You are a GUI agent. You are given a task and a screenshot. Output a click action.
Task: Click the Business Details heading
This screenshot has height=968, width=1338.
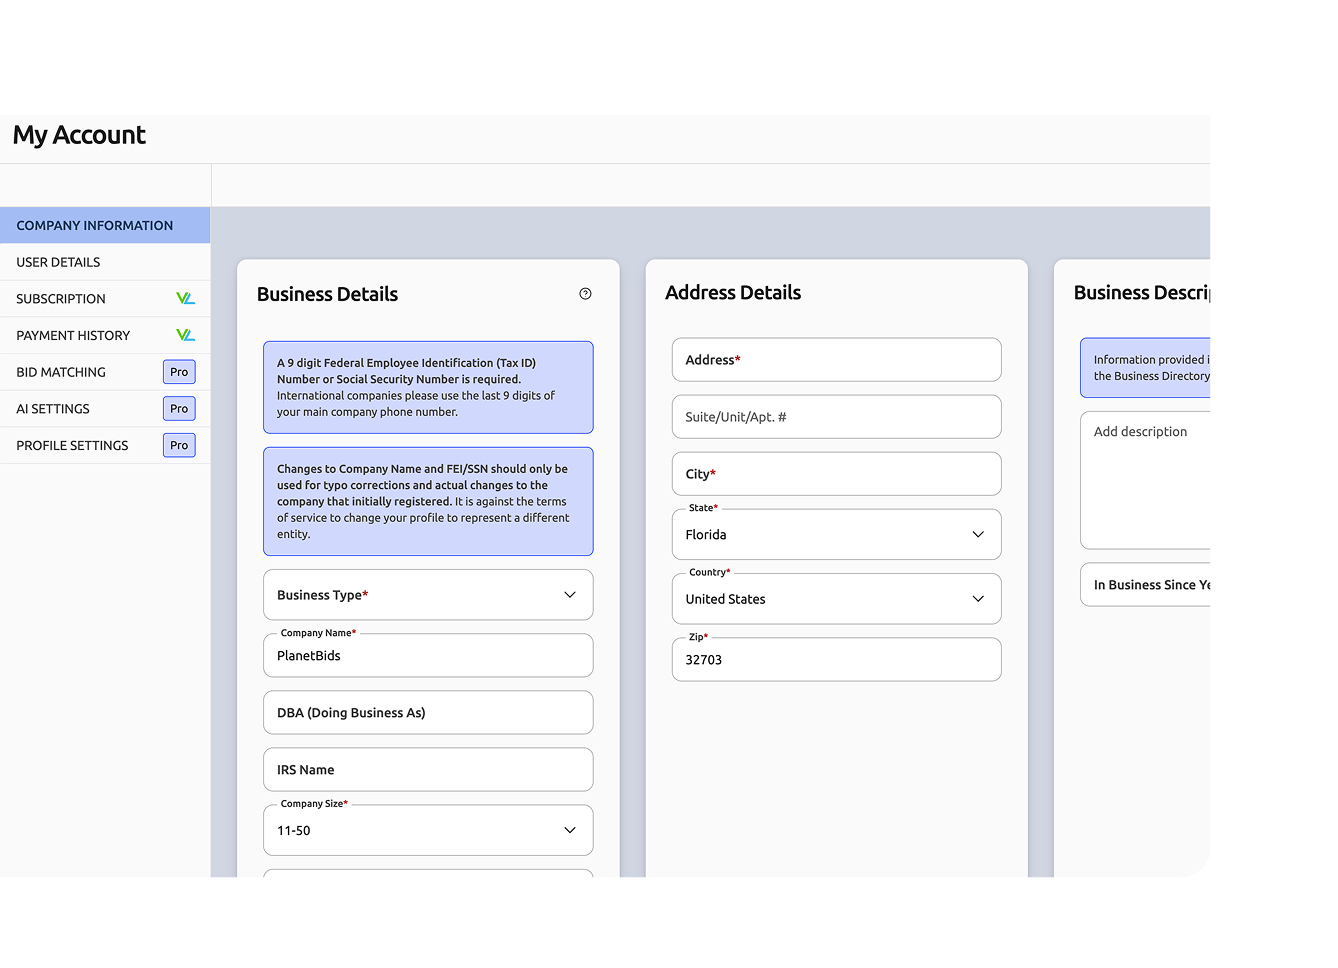click(x=327, y=294)
